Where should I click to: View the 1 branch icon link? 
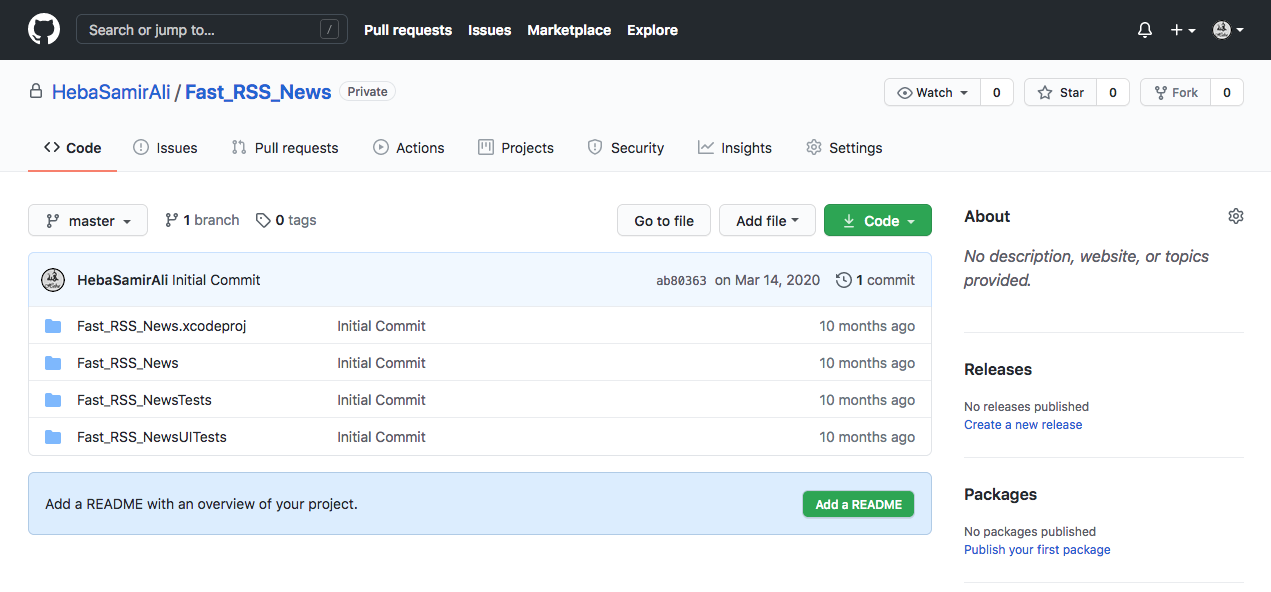[x=172, y=220]
